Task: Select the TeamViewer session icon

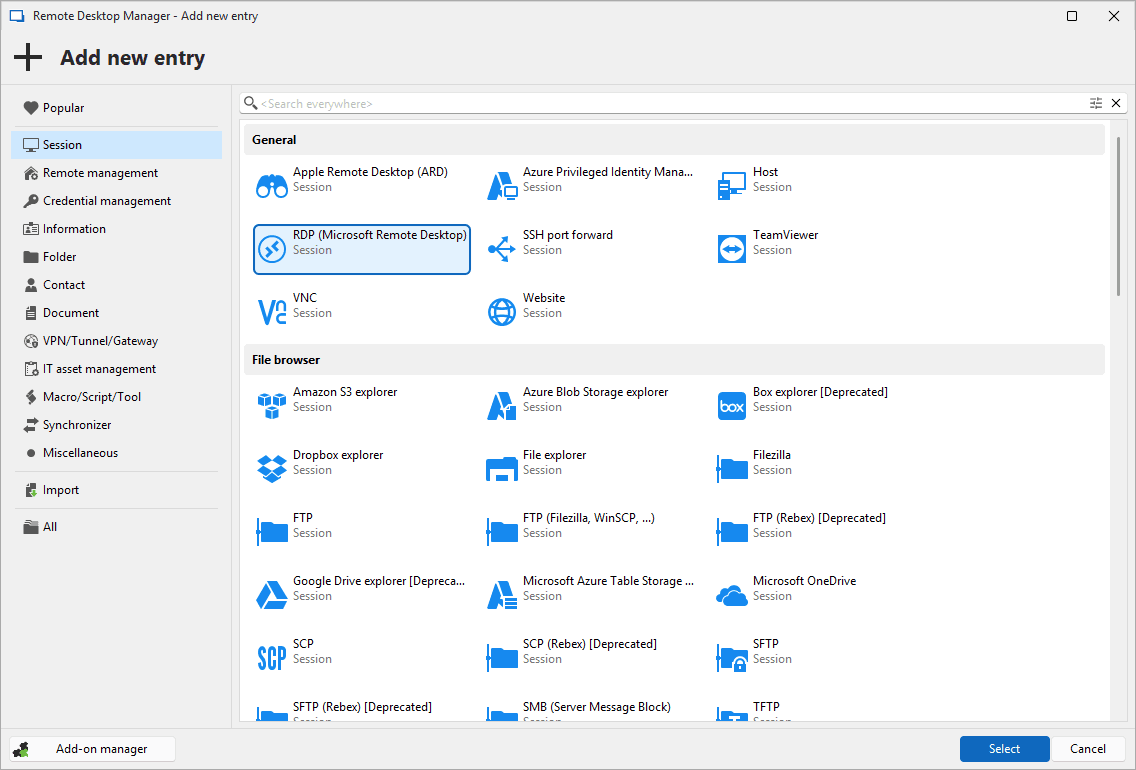Action: point(732,249)
